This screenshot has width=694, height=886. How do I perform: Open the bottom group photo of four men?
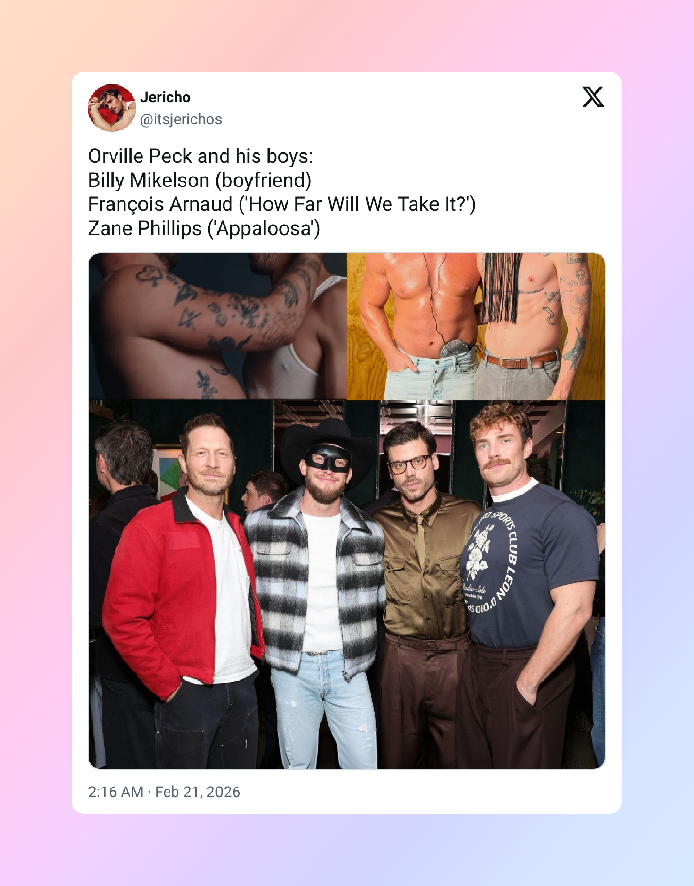pos(347,584)
